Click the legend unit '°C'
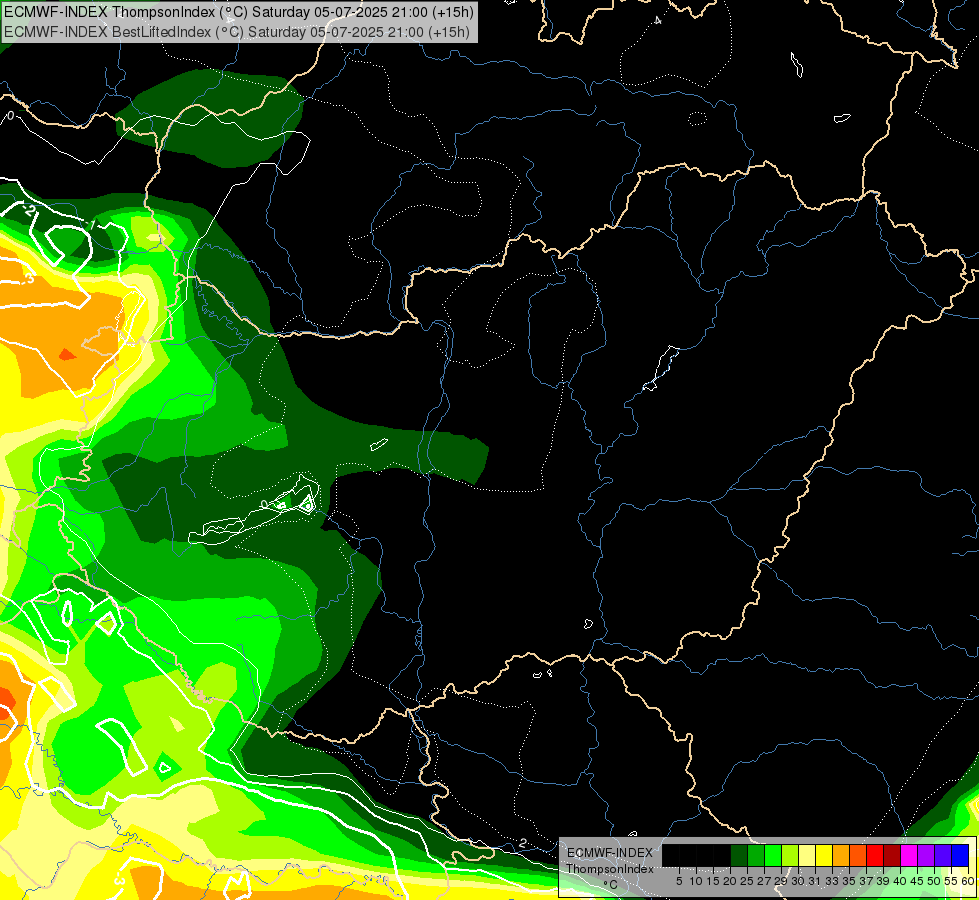The height and width of the screenshot is (900, 979). click(610, 885)
